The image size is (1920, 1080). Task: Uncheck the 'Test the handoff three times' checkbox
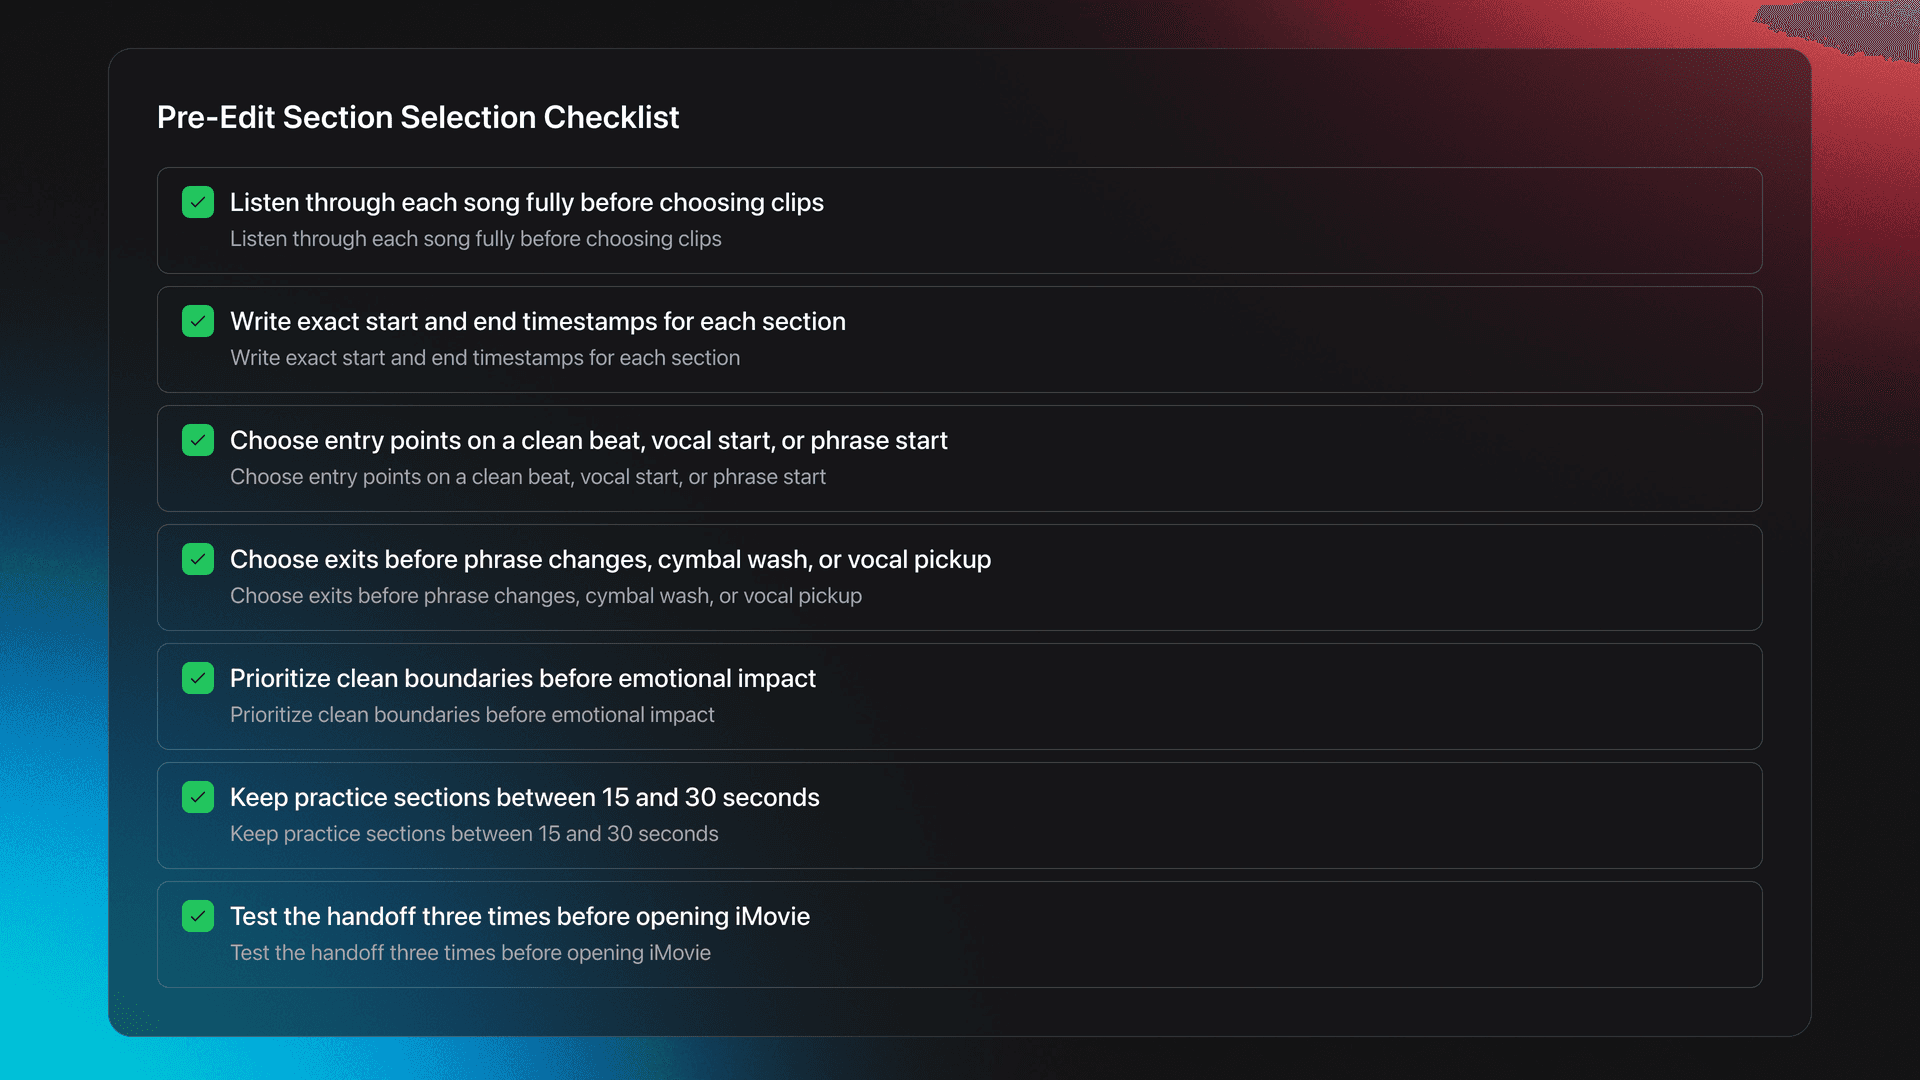click(198, 916)
